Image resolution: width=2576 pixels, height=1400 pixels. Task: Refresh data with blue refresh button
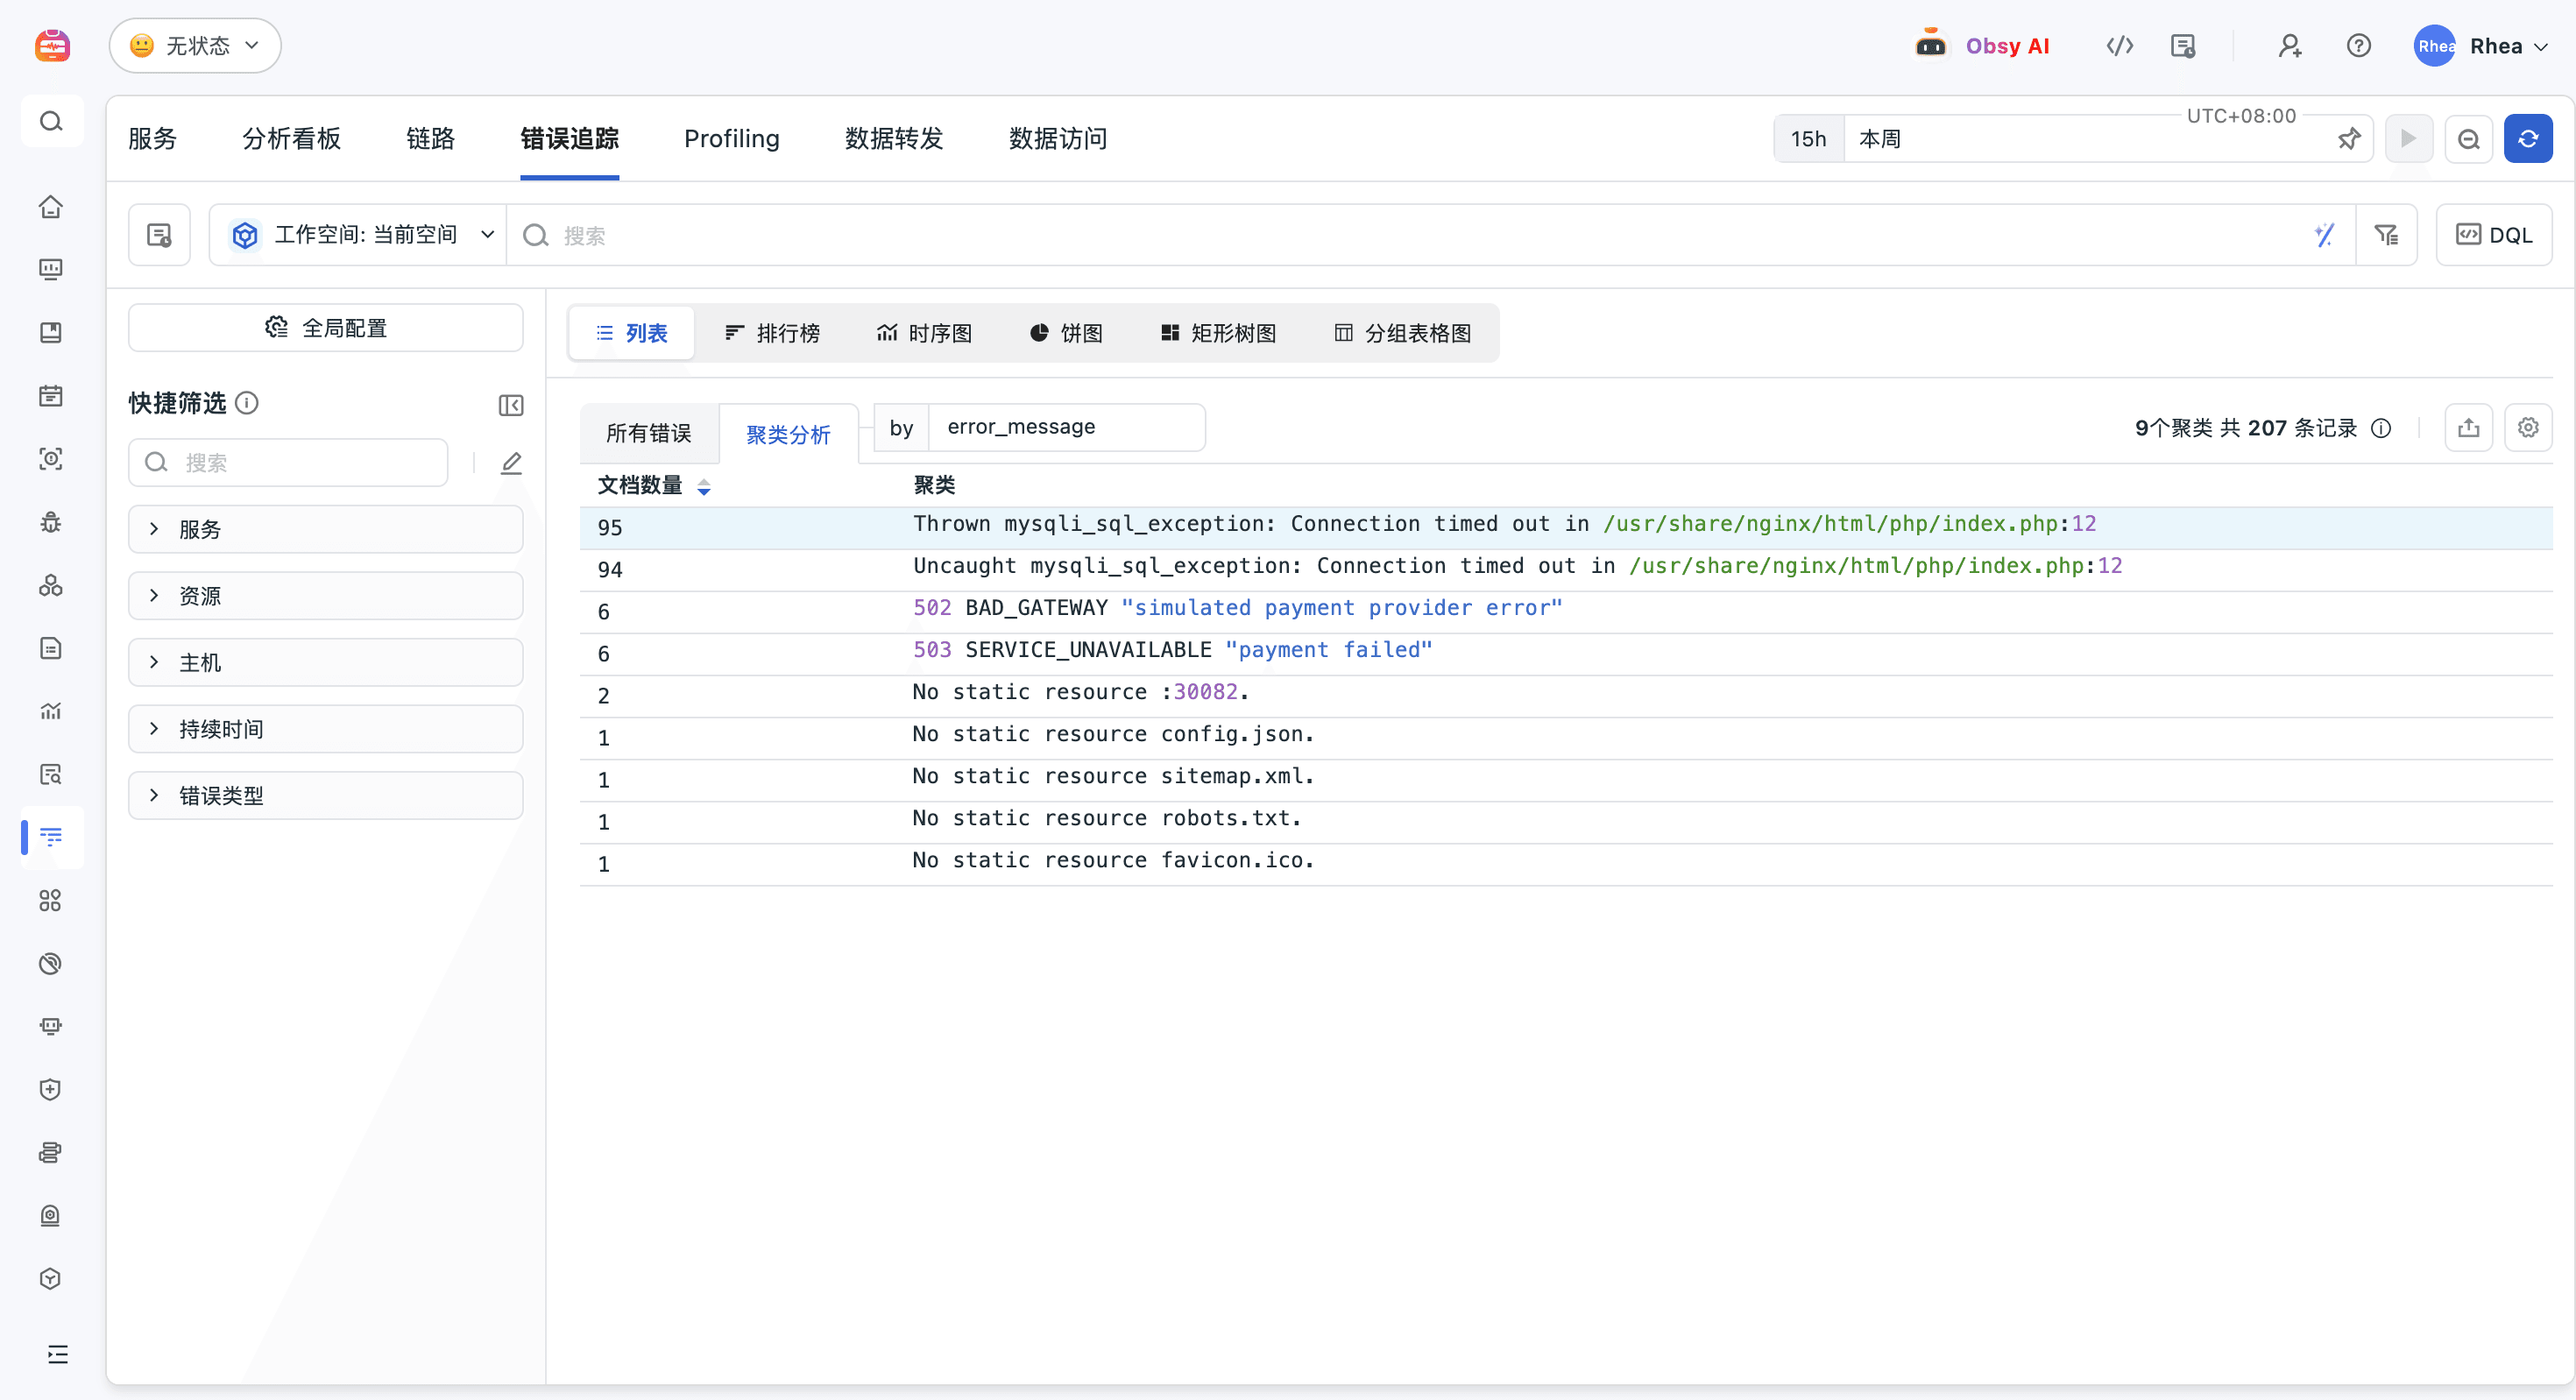2528,139
